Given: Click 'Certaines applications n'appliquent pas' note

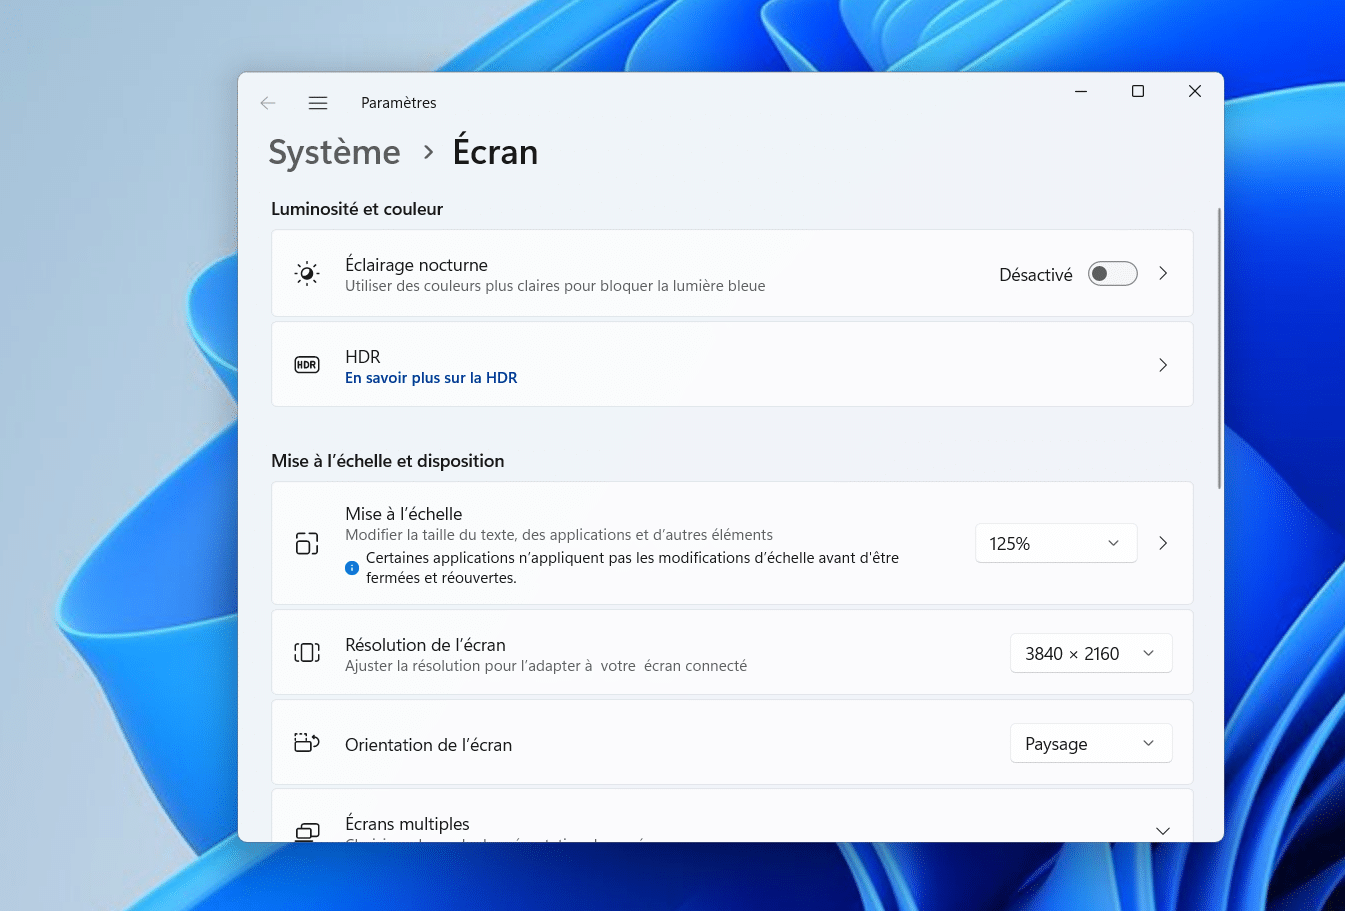Looking at the screenshot, I should click(x=632, y=568).
